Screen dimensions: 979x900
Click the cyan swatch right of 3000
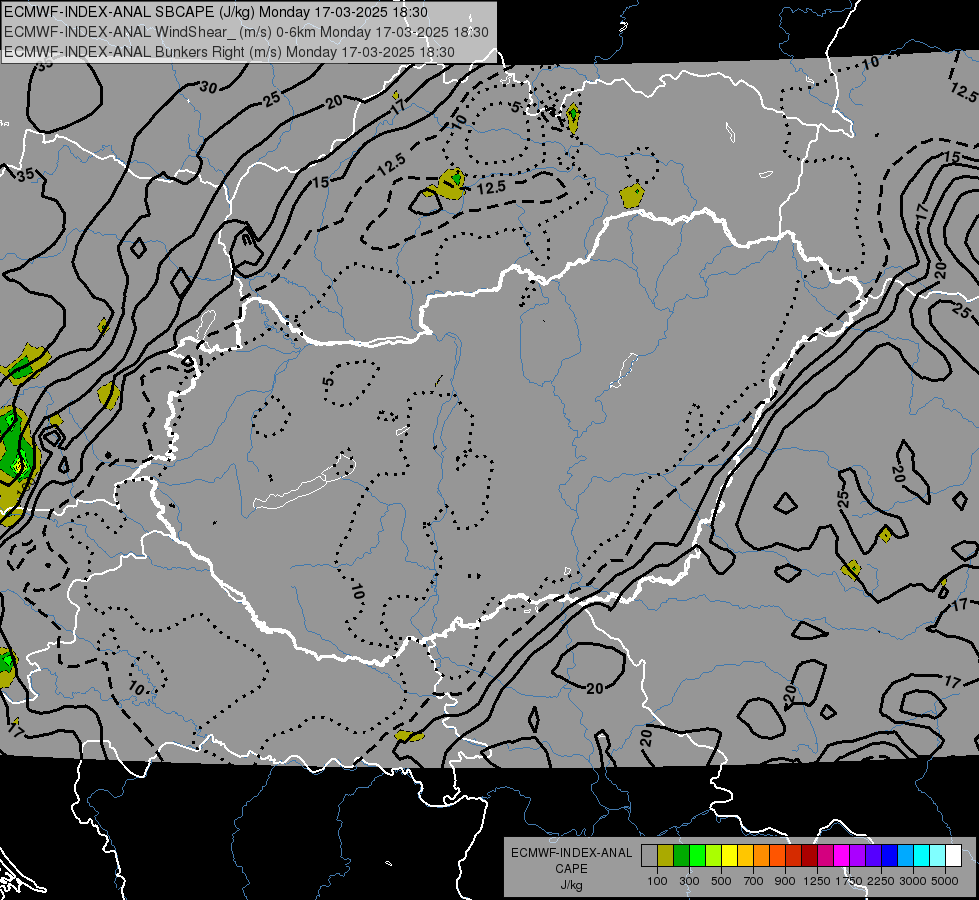[x=922, y=855]
